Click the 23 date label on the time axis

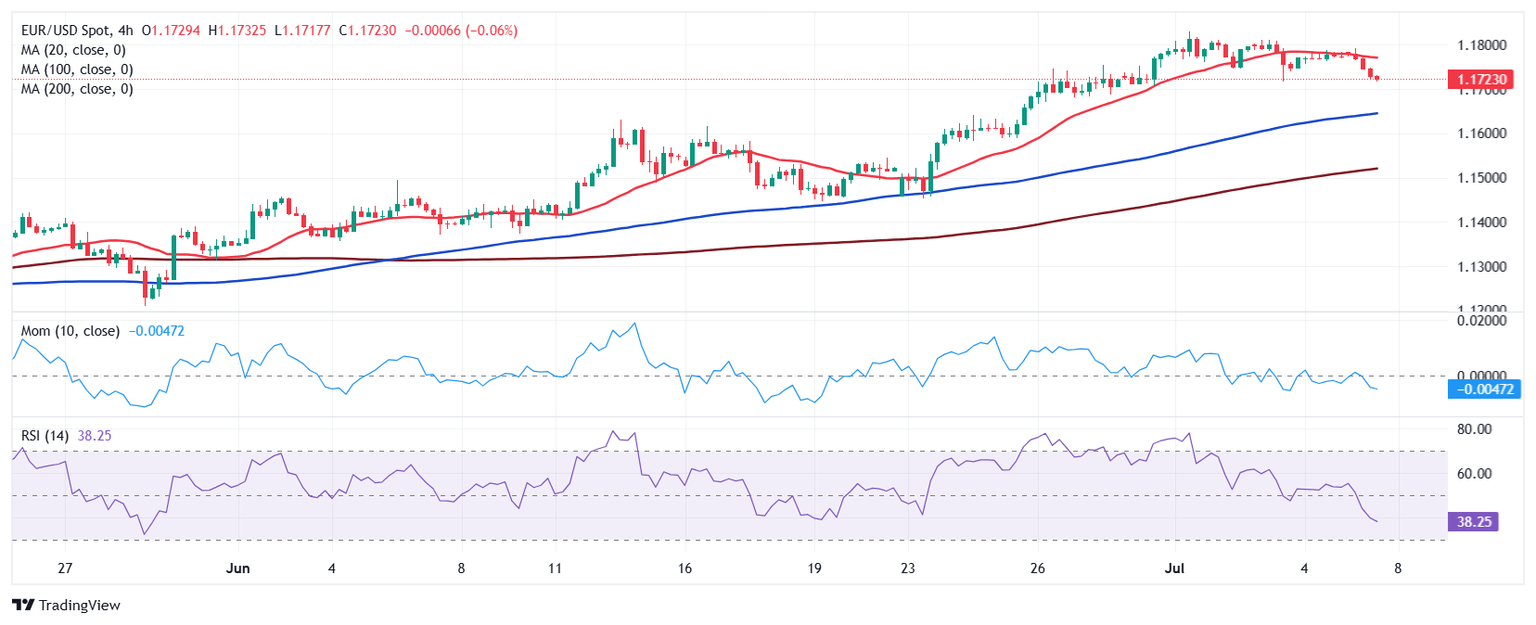point(907,568)
